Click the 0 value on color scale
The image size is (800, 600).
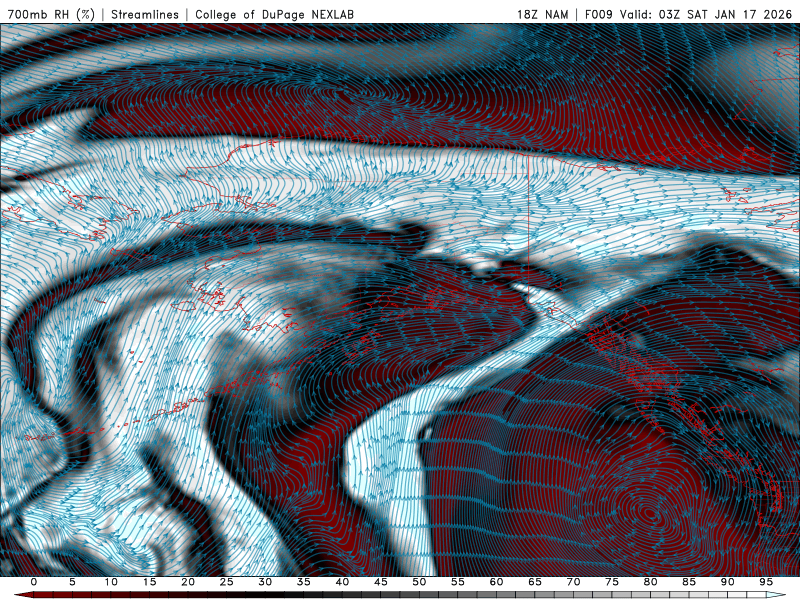34,582
